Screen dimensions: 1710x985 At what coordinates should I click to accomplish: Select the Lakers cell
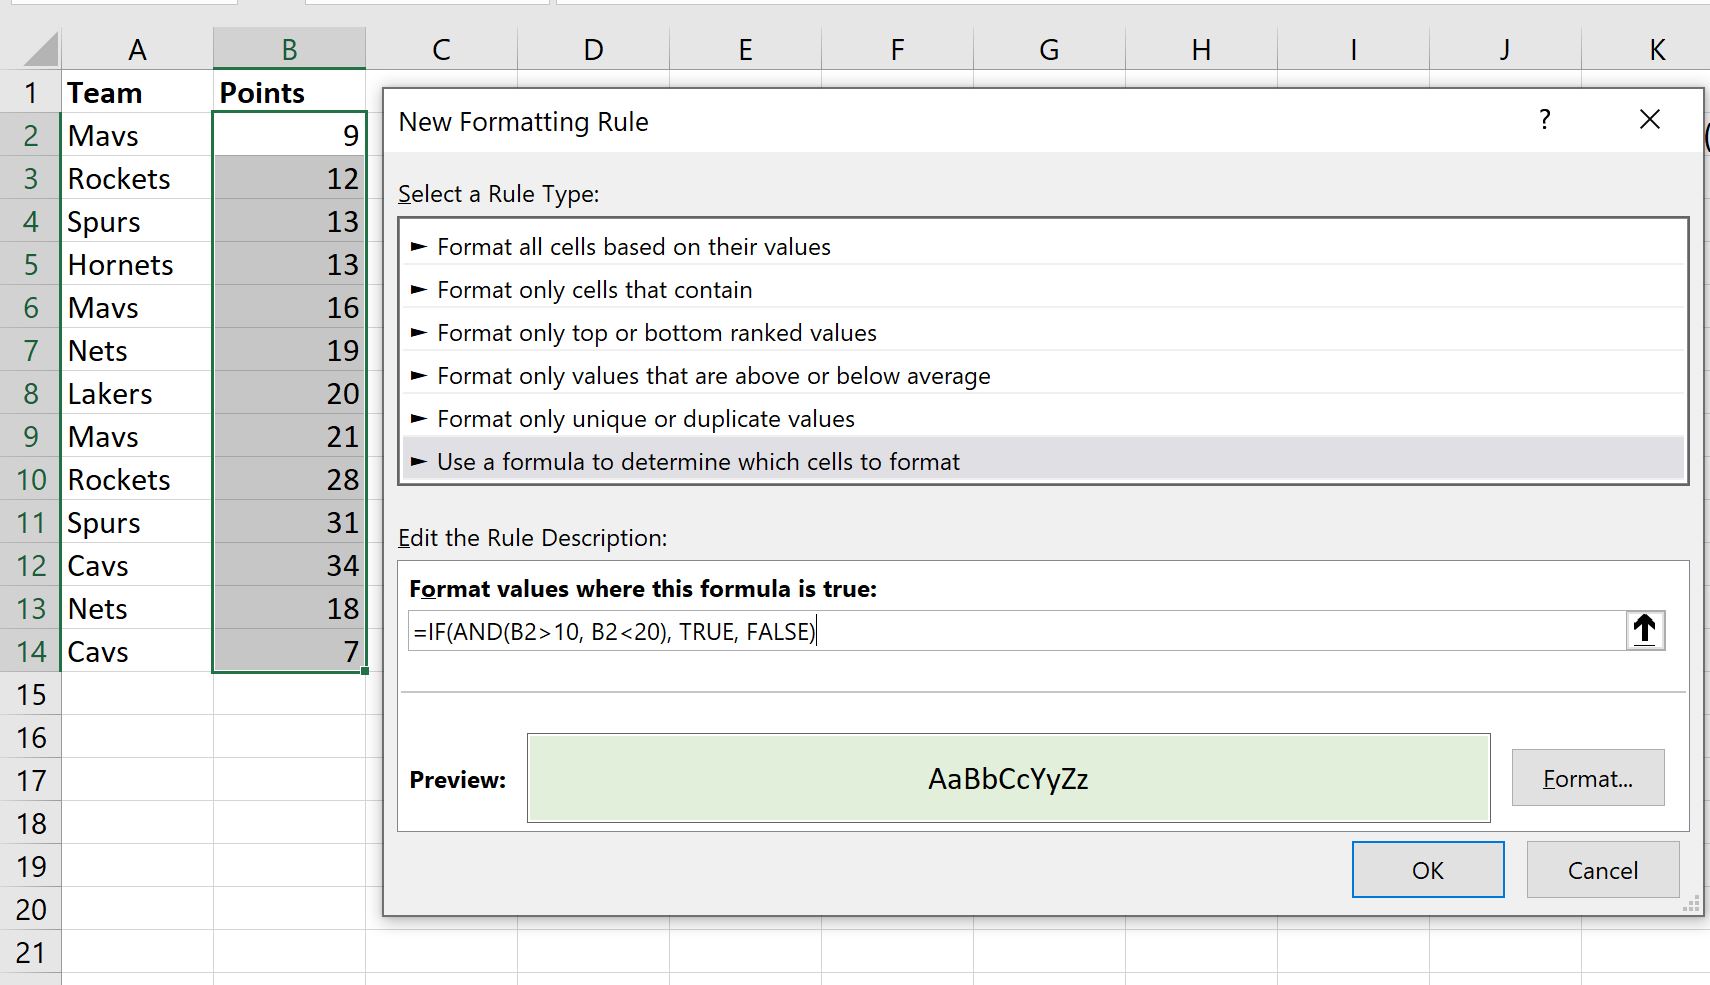(x=137, y=393)
